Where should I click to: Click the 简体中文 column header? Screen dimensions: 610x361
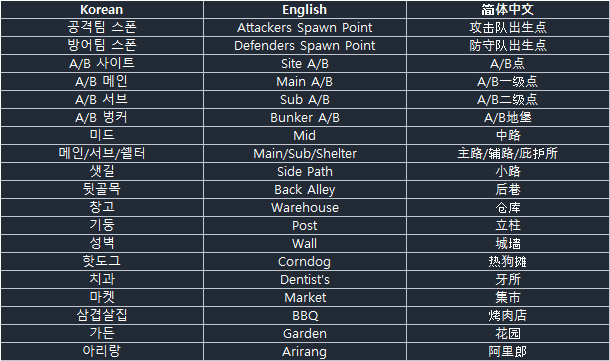[508, 9]
